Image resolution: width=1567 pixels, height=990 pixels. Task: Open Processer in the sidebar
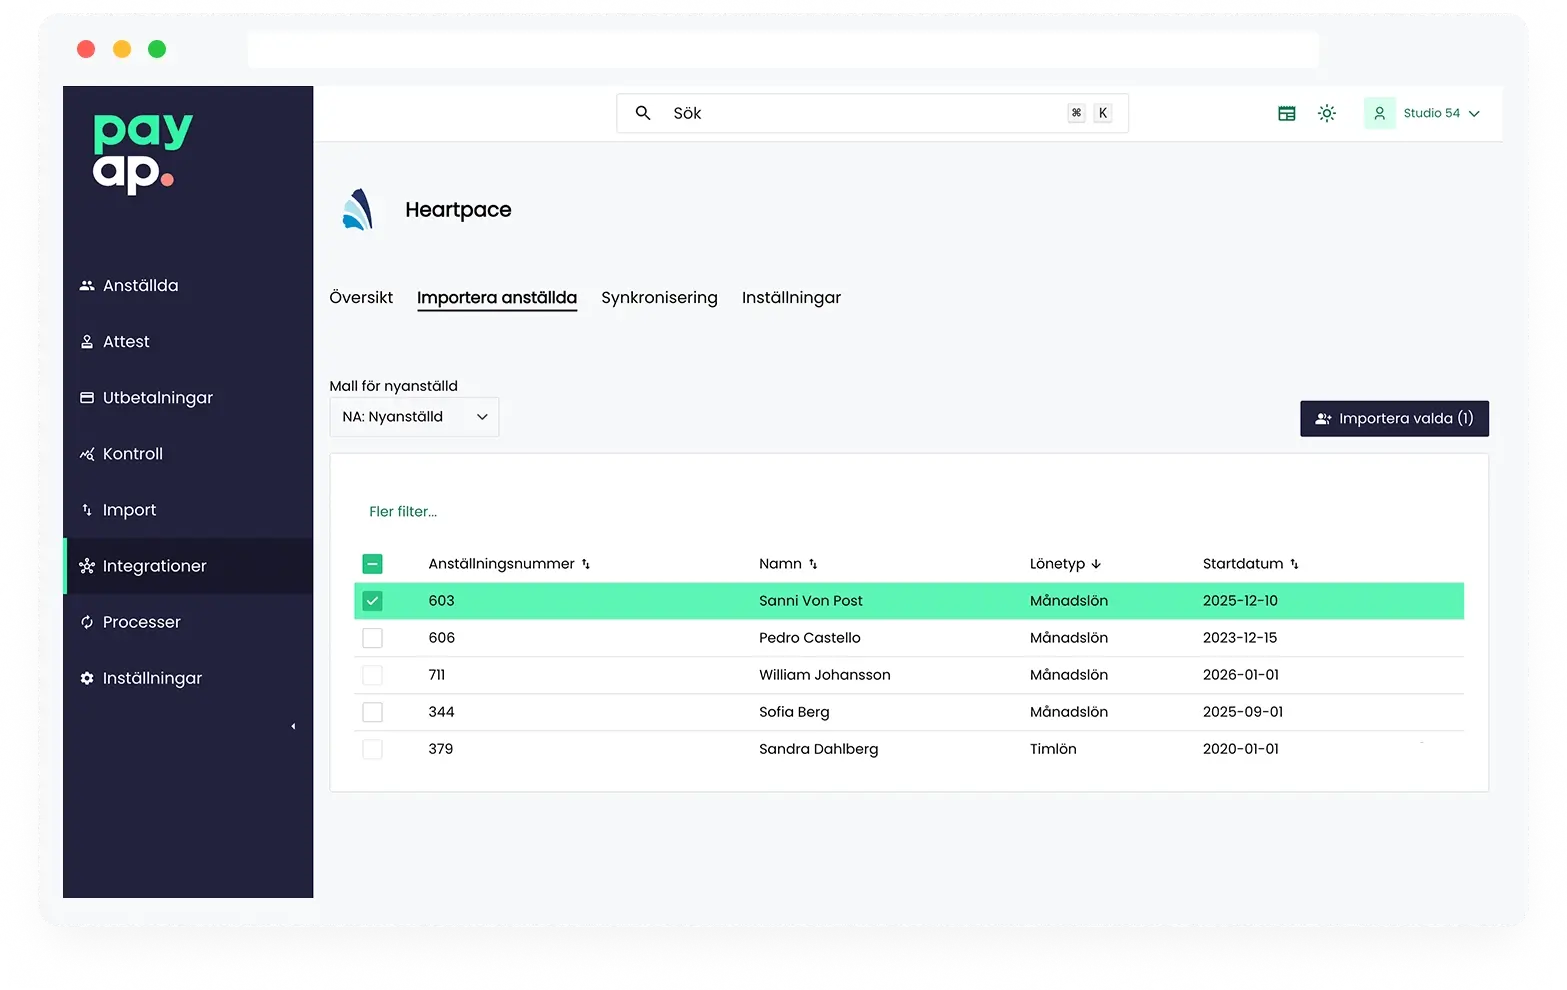(x=142, y=621)
